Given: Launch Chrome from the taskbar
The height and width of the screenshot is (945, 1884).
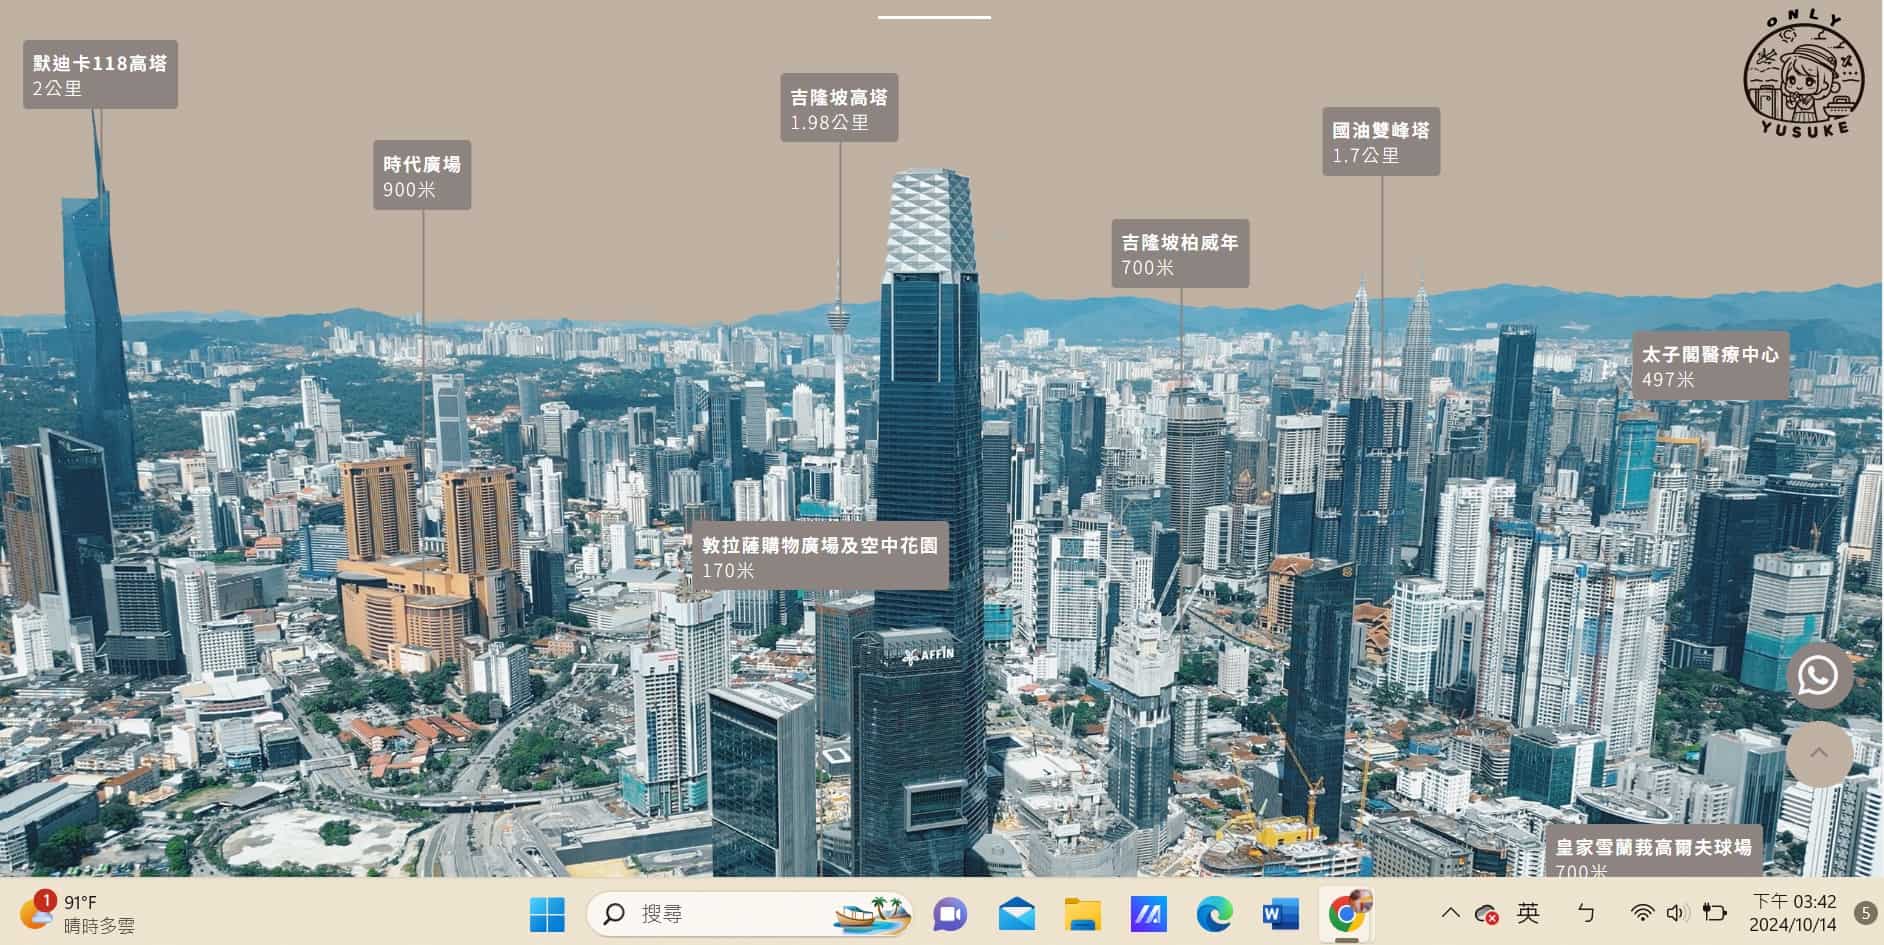Looking at the screenshot, I should point(1345,913).
